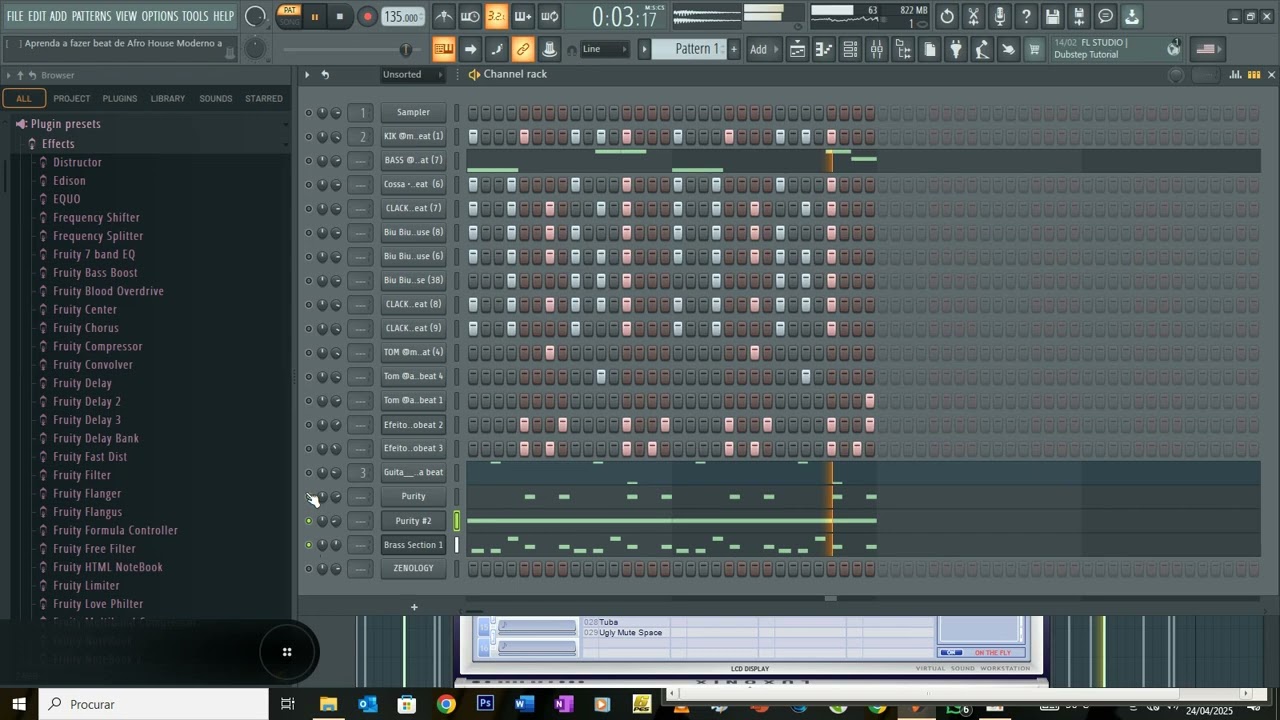Open the Brass Section 1 channel button
This screenshot has width=1280, height=720.
413,545
